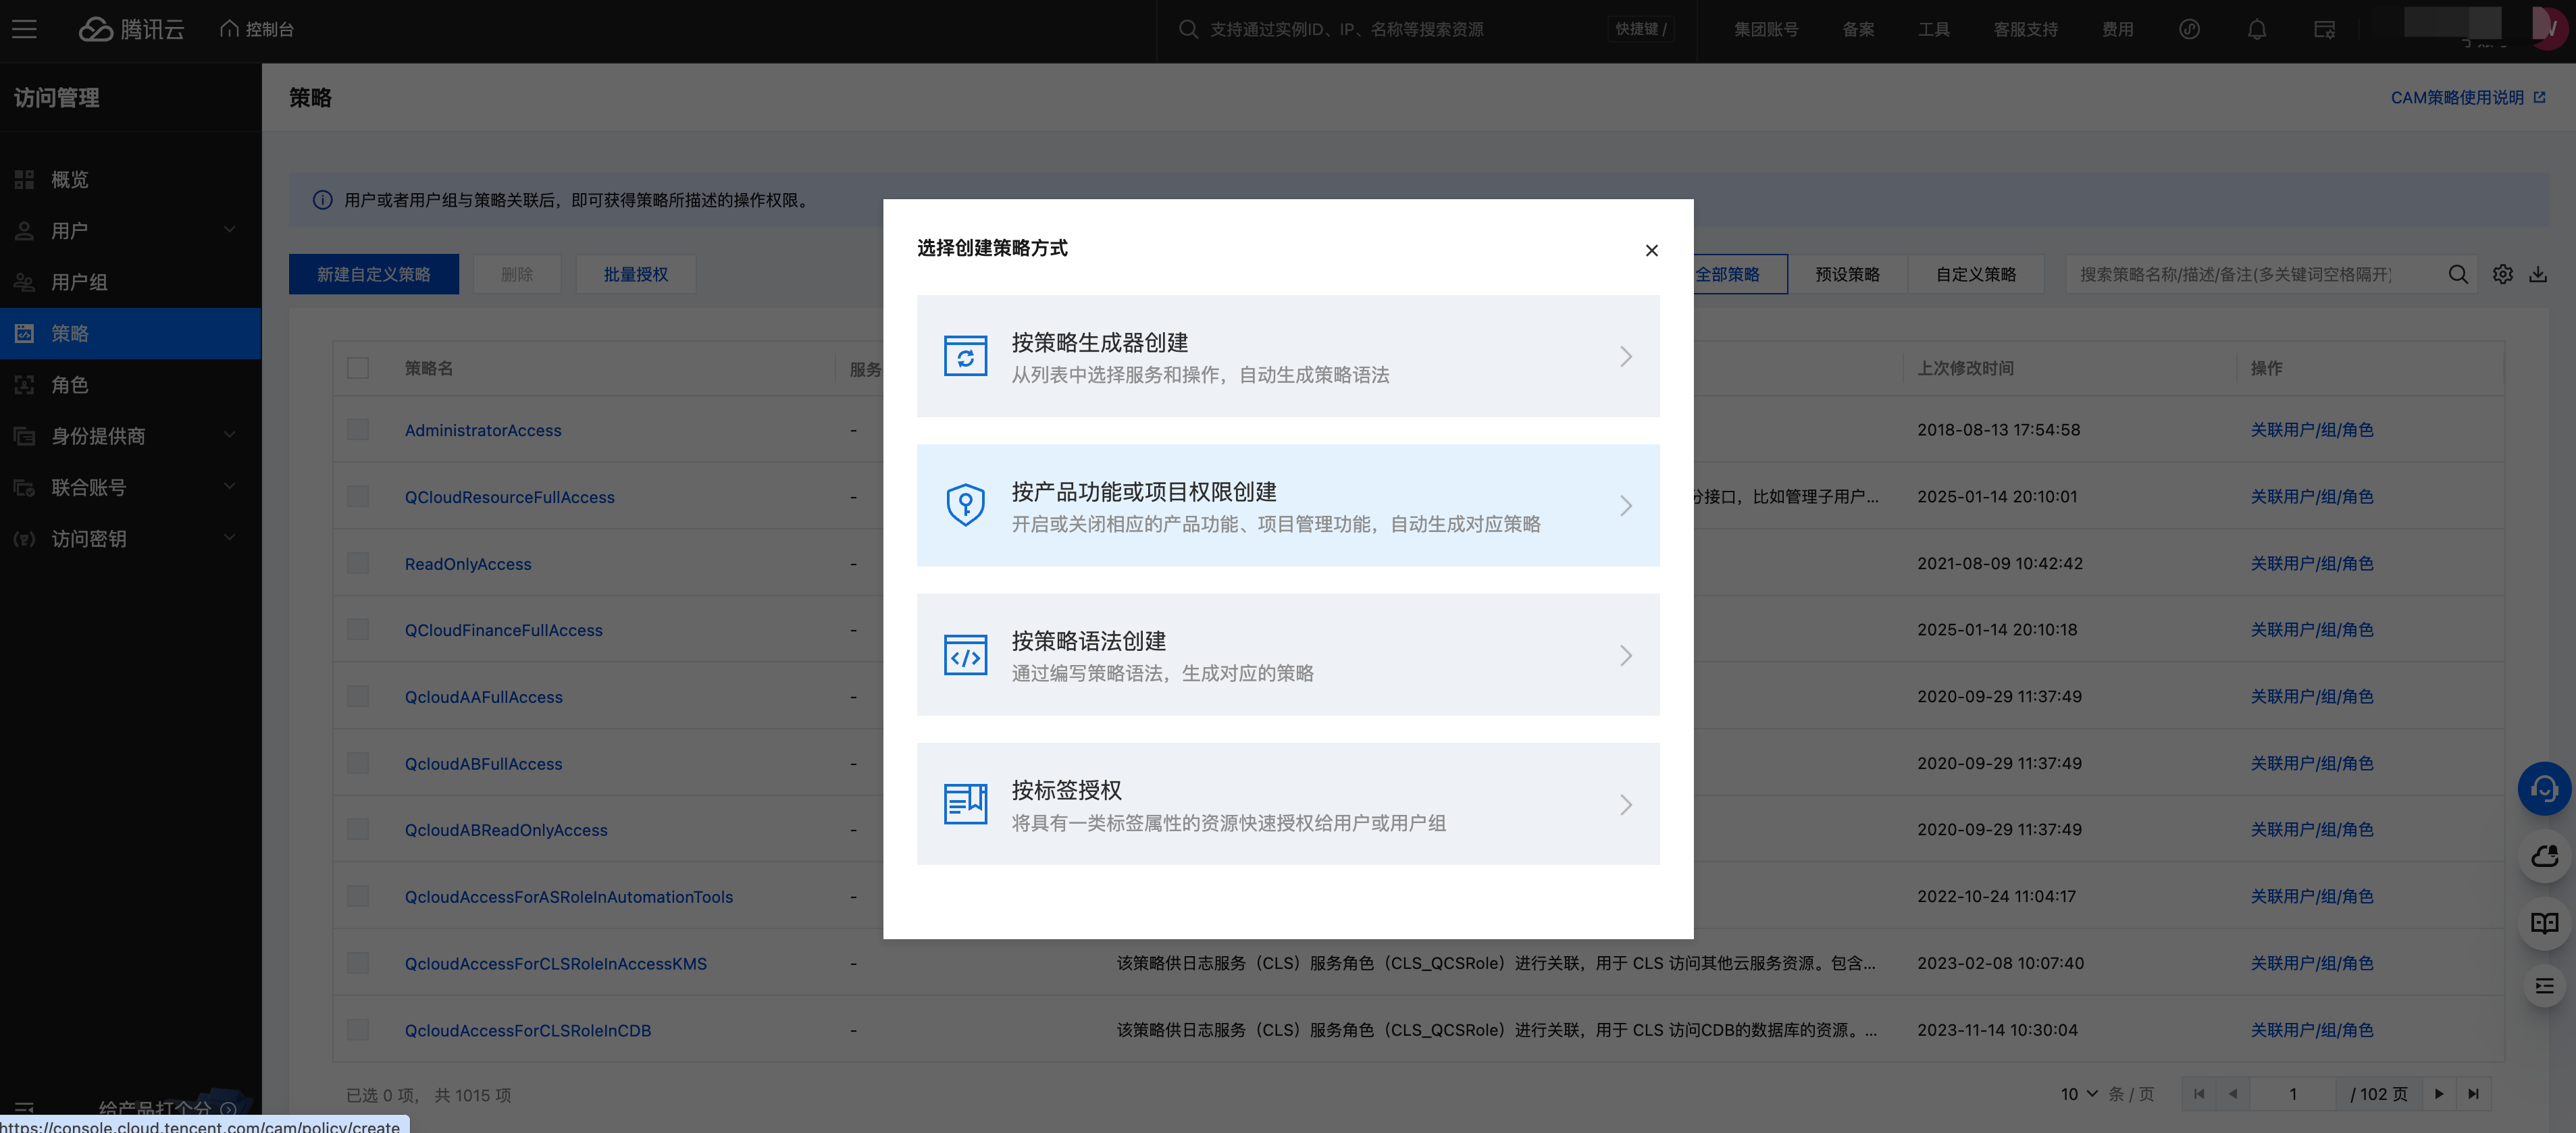Expand the 身份提供商 sidebar submenu
Viewport: 2576px width, 1133px height.
coord(230,435)
